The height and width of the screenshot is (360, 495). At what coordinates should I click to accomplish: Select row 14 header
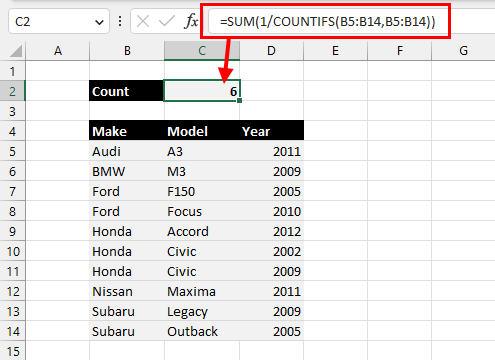[13, 331]
